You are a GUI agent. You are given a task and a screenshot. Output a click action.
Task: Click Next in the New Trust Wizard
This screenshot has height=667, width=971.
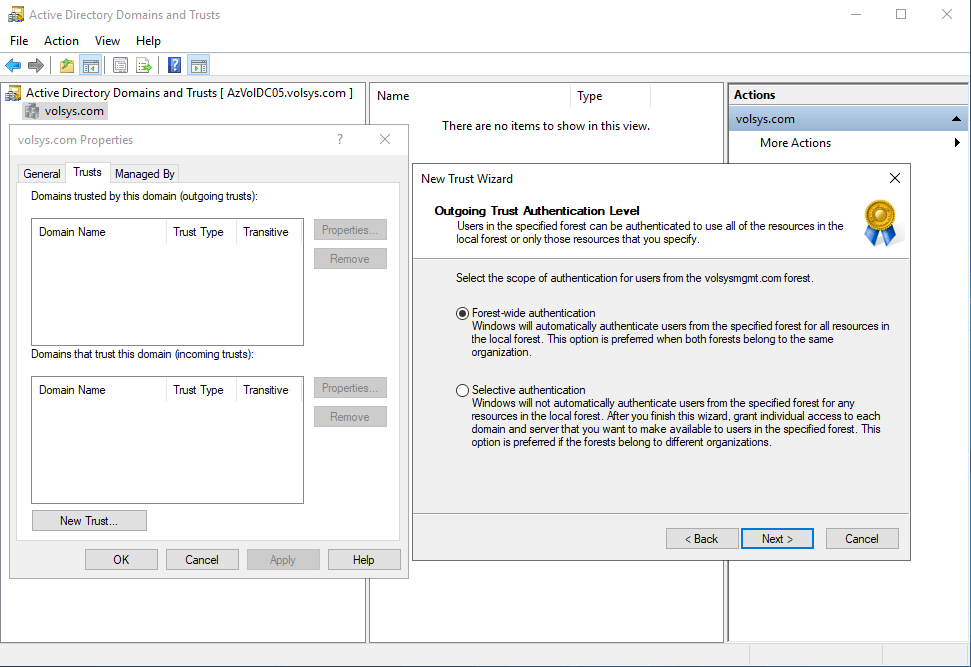tap(777, 539)
